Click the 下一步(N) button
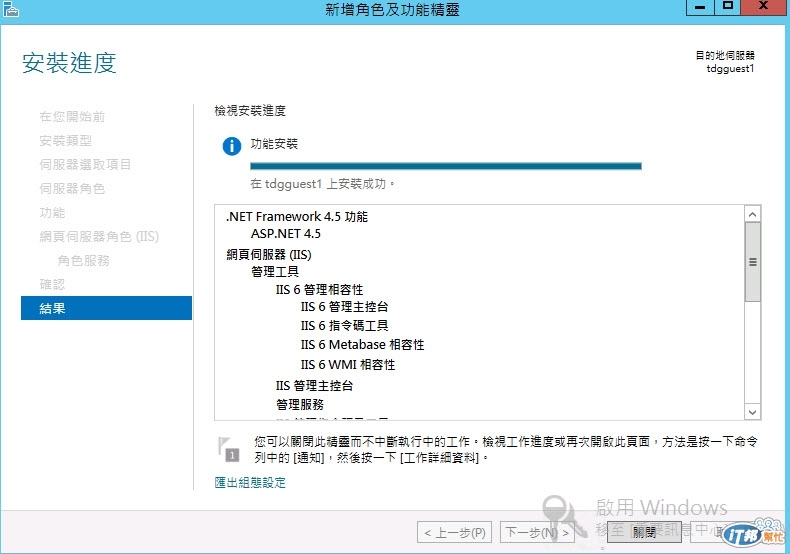Viewport: 790px width, 554px height. (x=538, y=532)
